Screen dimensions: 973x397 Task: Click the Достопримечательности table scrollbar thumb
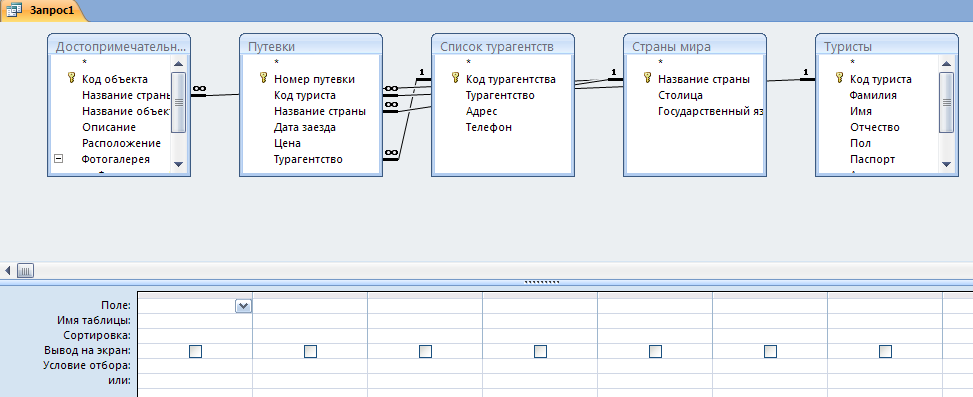click(x=178, y=102)
